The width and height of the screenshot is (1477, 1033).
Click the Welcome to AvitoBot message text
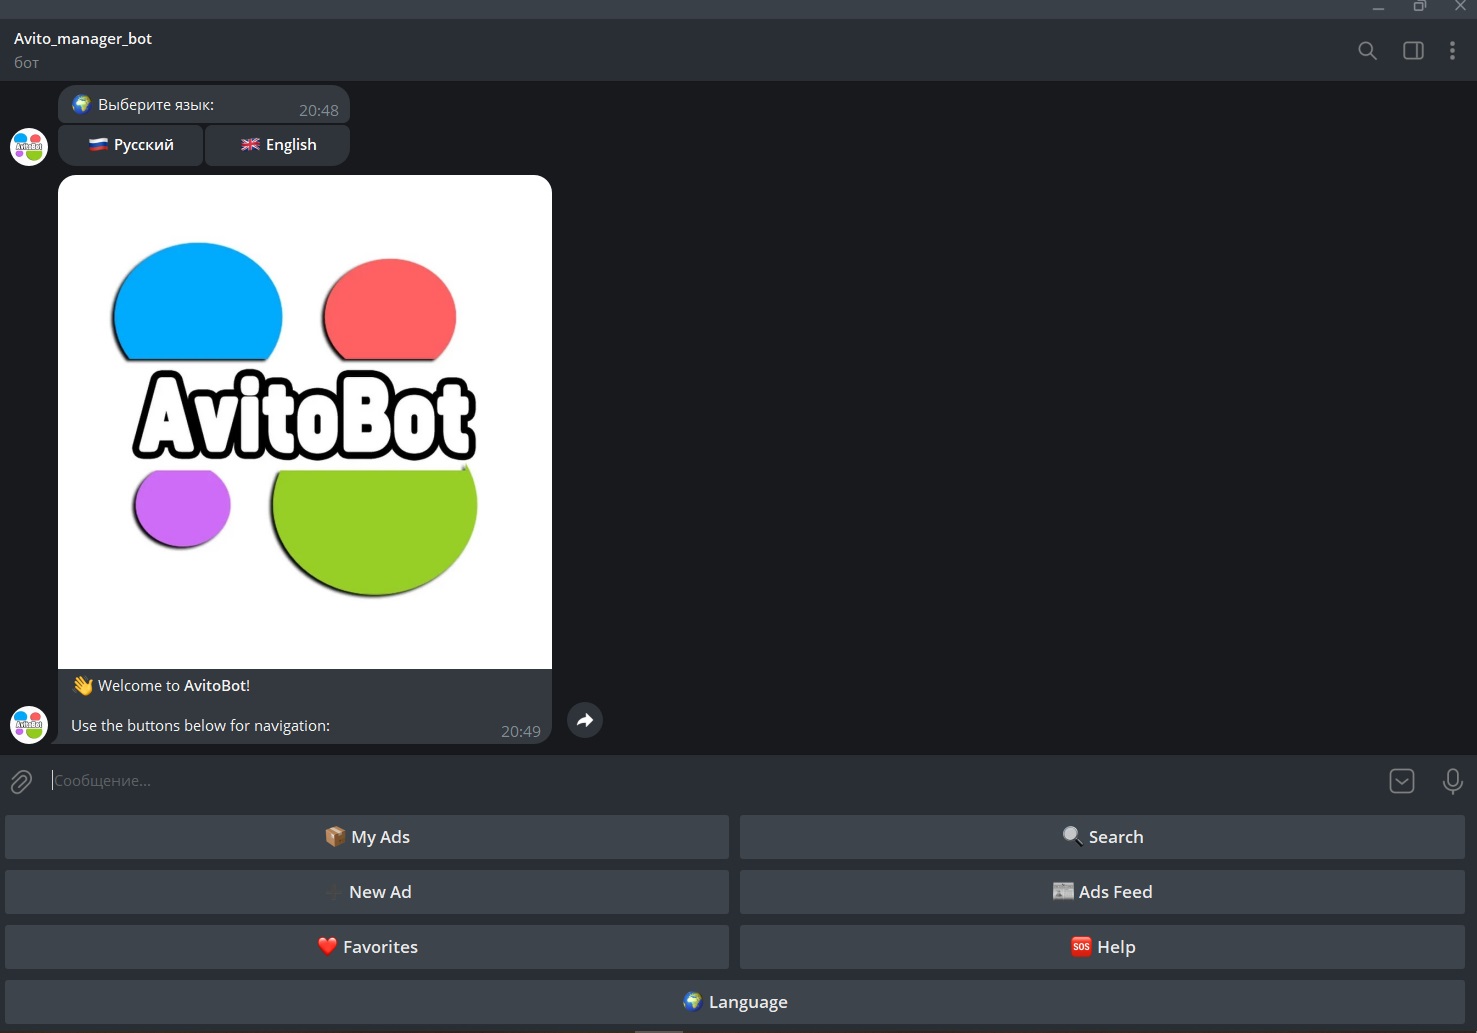pyautogui.click(x=174, y=686)
